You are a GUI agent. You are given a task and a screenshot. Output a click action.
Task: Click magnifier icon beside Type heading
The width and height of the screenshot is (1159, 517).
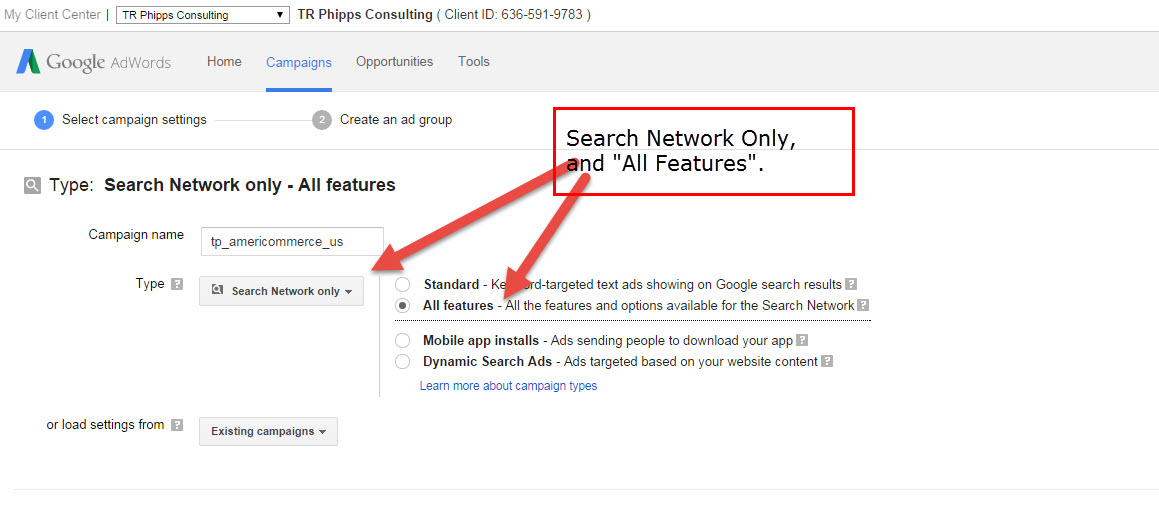pyautogui.click(x=33, y=185)
